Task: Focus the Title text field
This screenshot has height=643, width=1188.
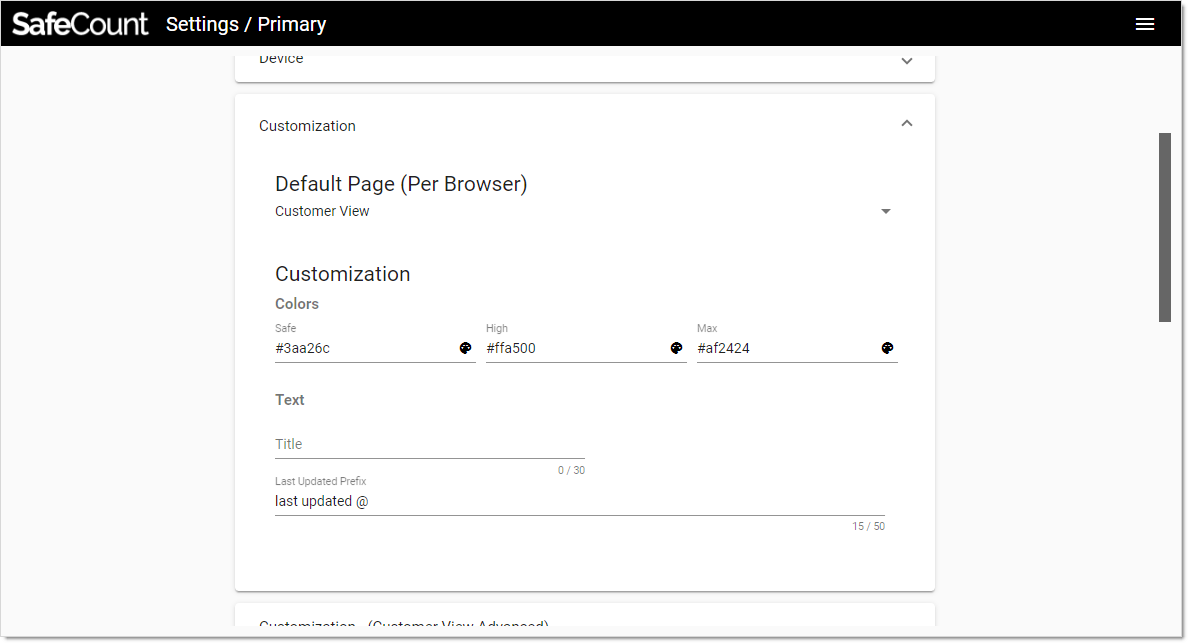Action: point(430,445)
